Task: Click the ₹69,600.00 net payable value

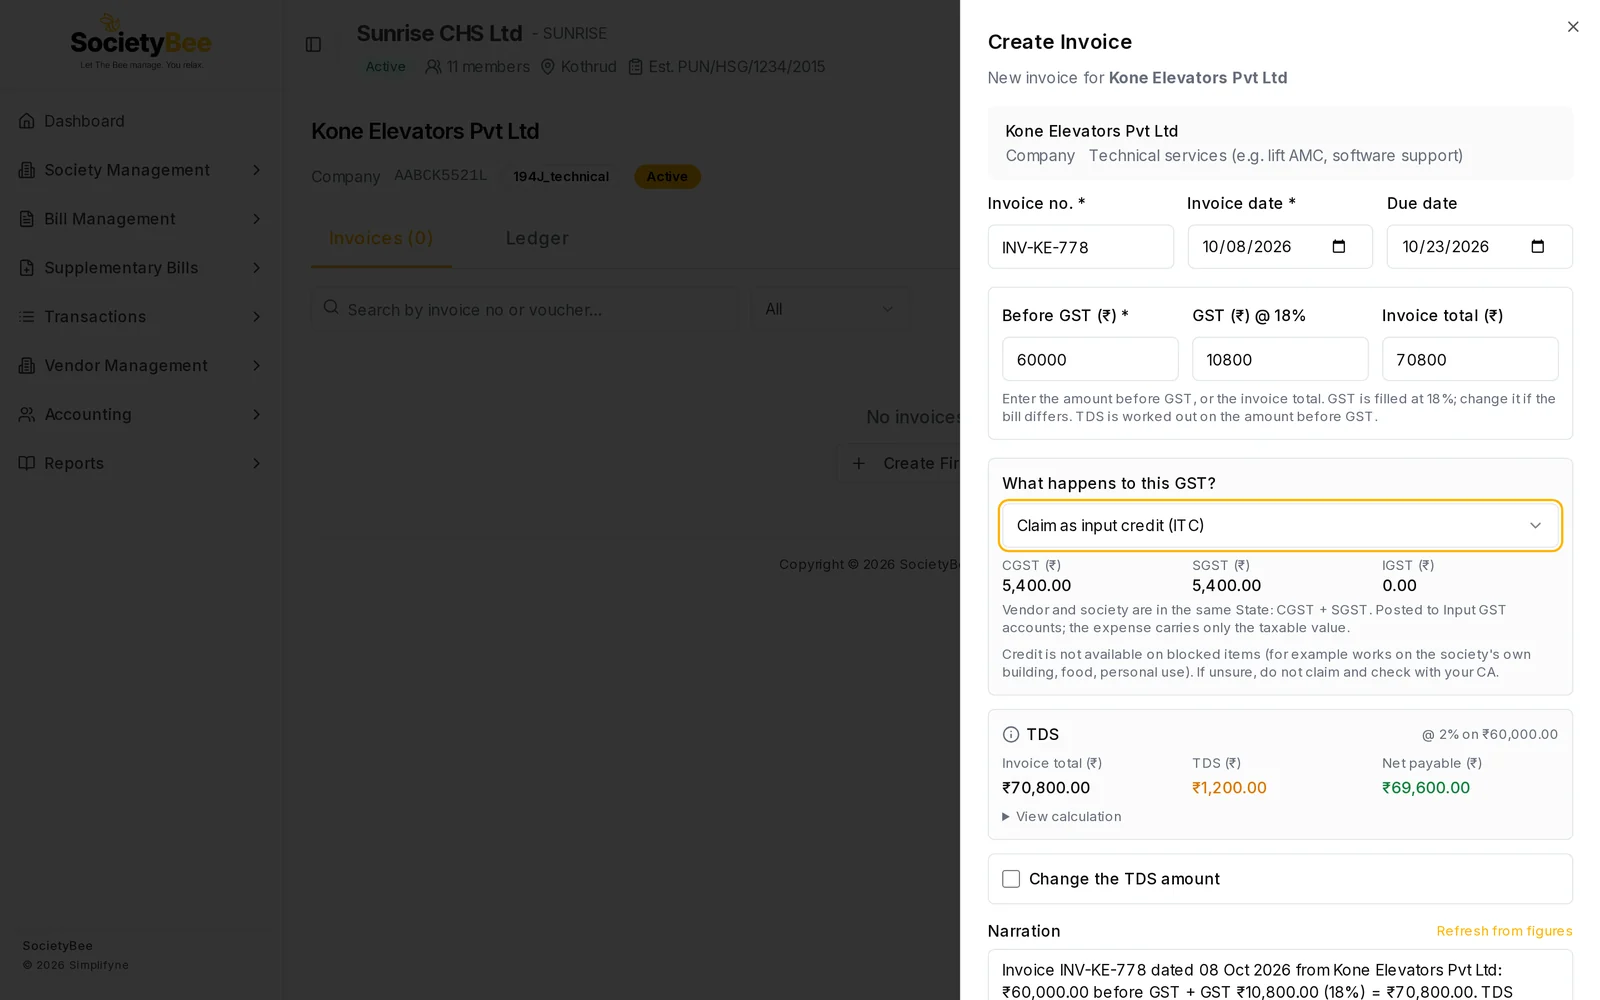Action: tap(1426, 788)
